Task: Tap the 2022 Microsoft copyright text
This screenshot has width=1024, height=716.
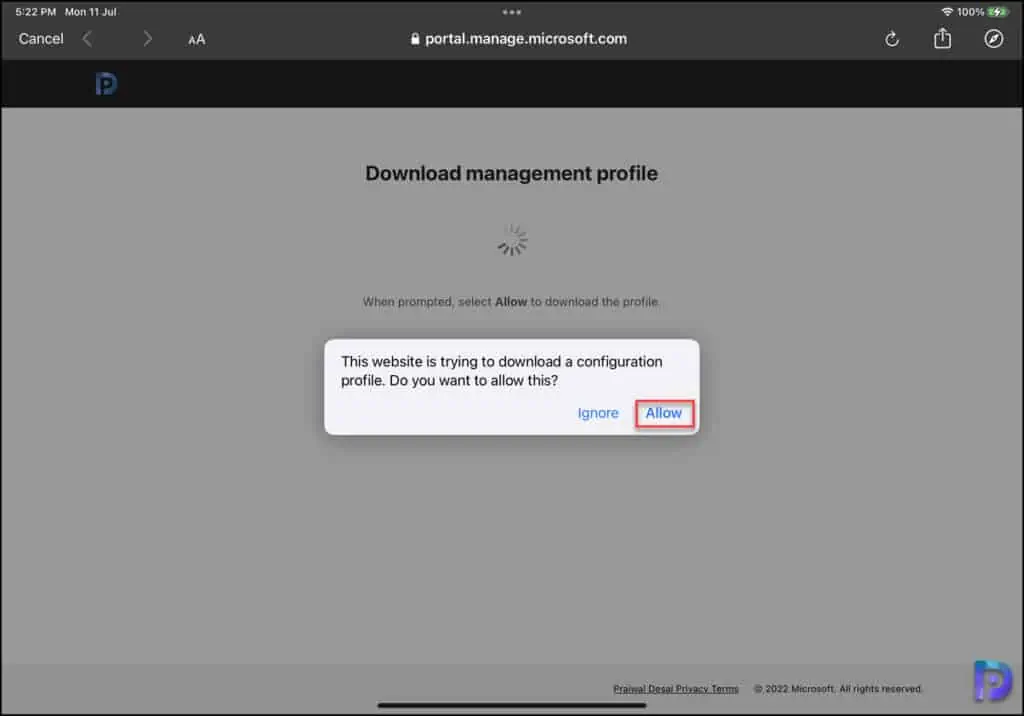Action: (838, 689)
